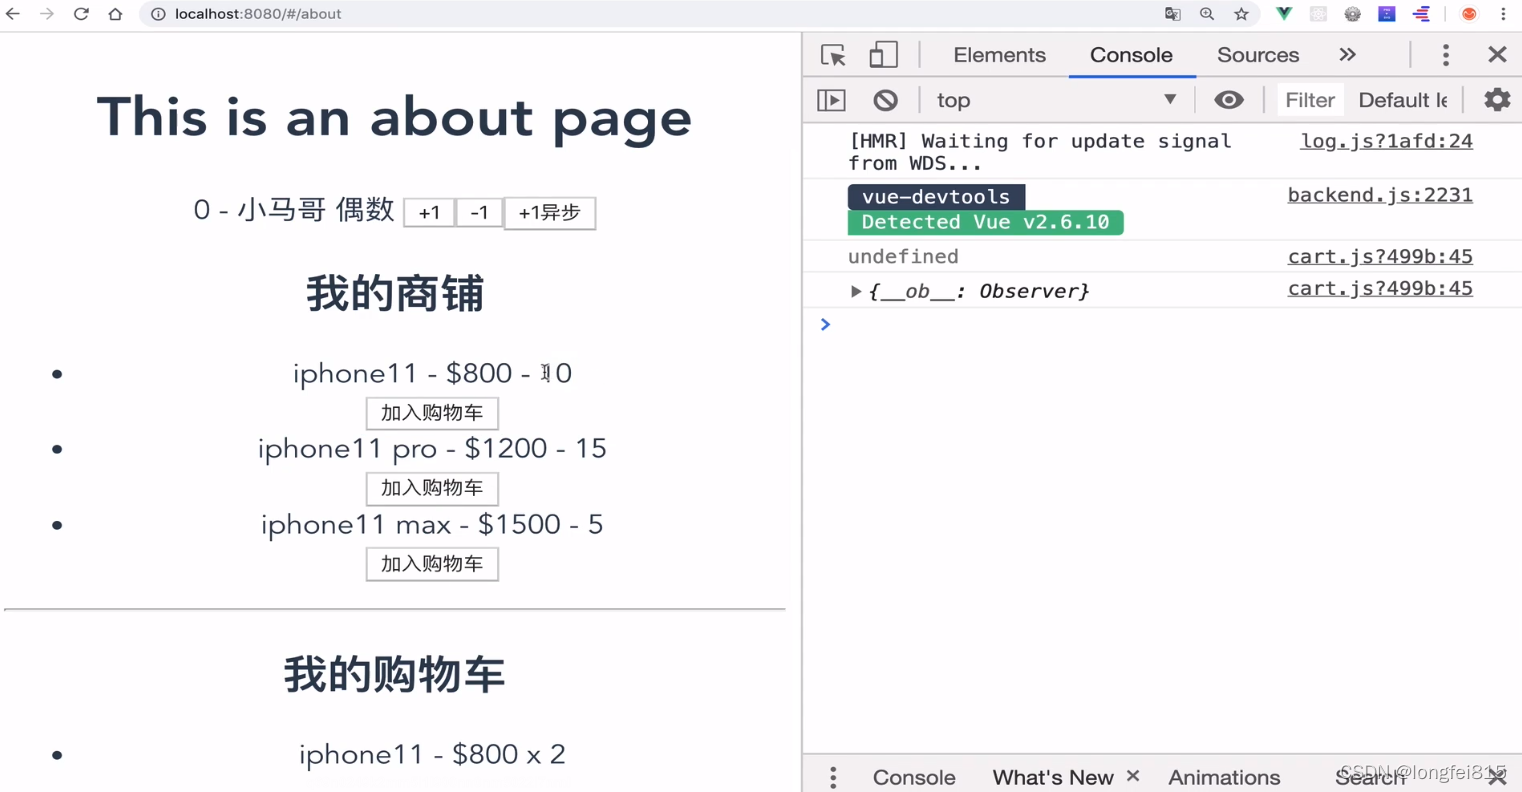Click the 我的购物车 heading

pyautogui.click(x=394, y=675)
